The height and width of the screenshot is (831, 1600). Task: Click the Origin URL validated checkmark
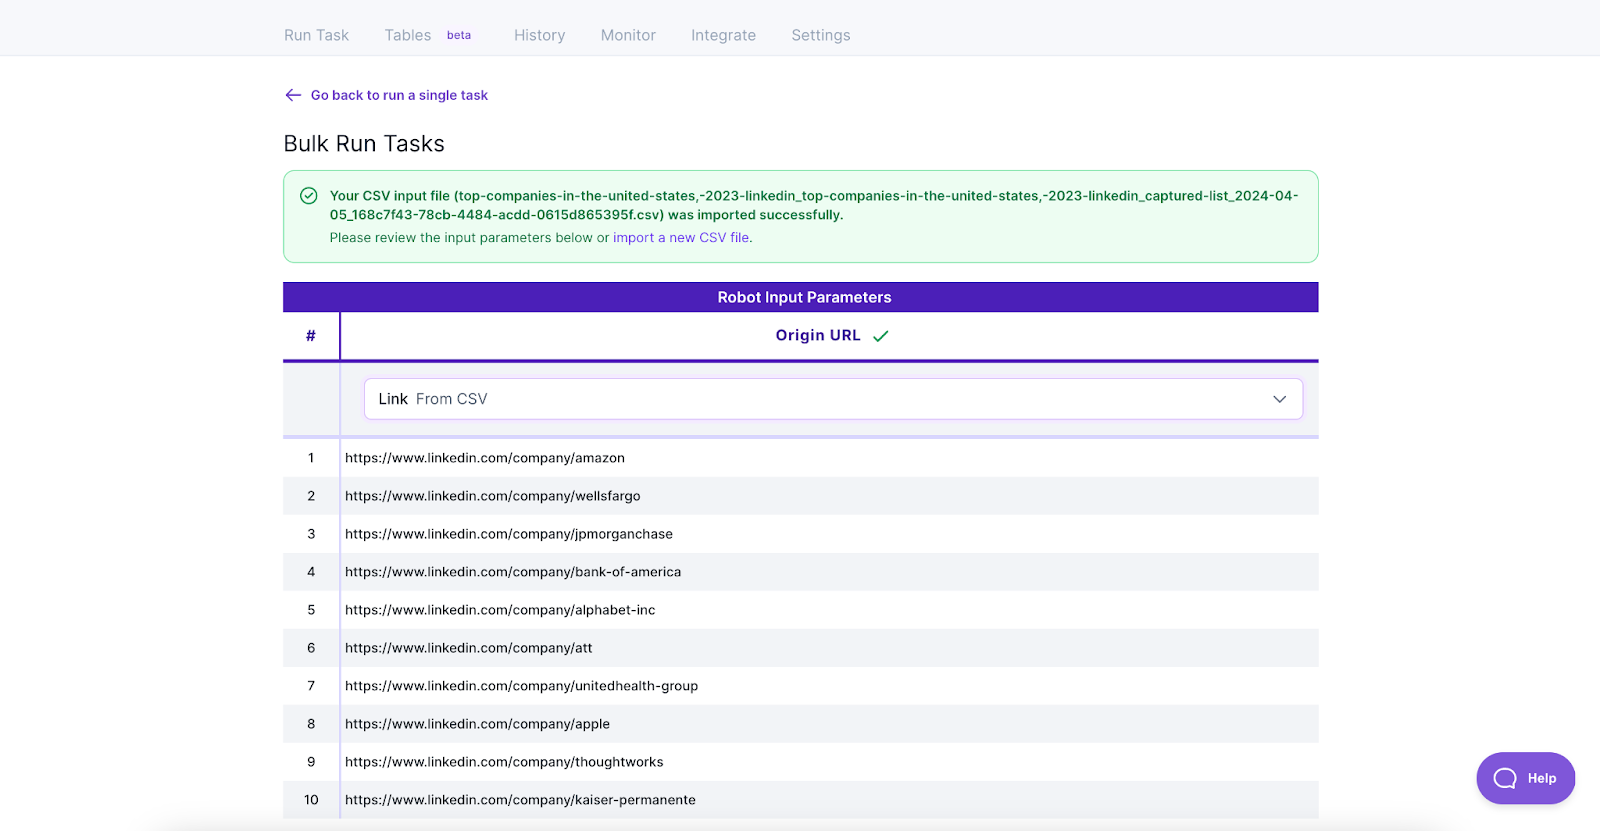(x=880, y=336)
